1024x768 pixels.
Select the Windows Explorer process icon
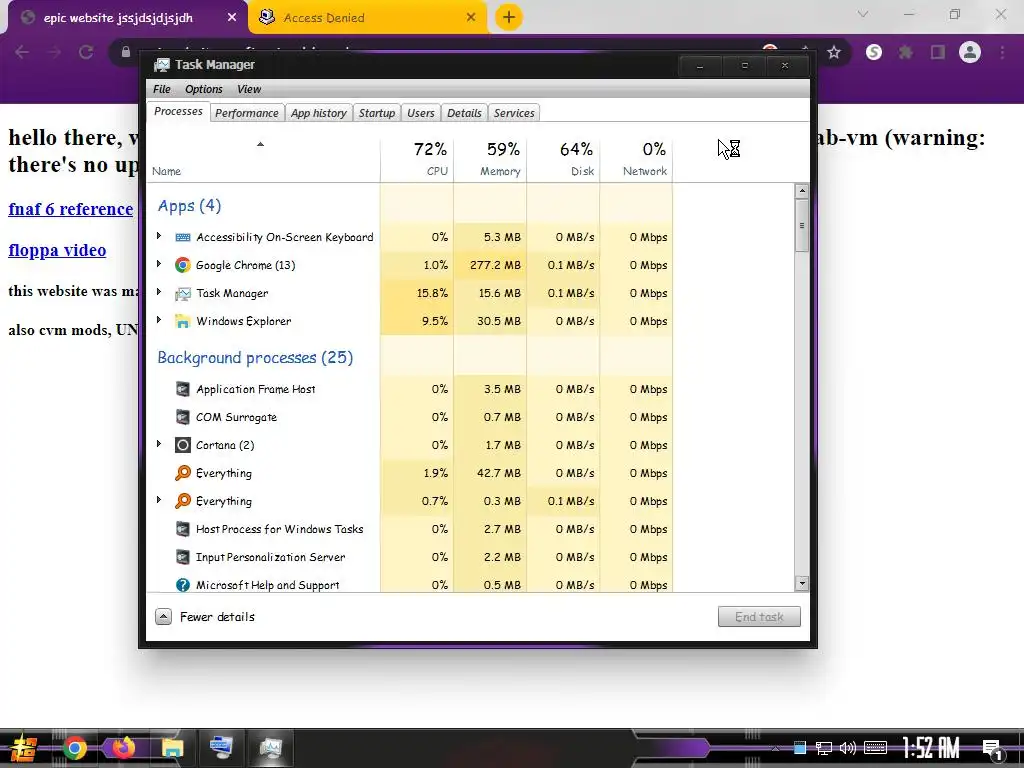pyautogui.click(x=183, y=321)
